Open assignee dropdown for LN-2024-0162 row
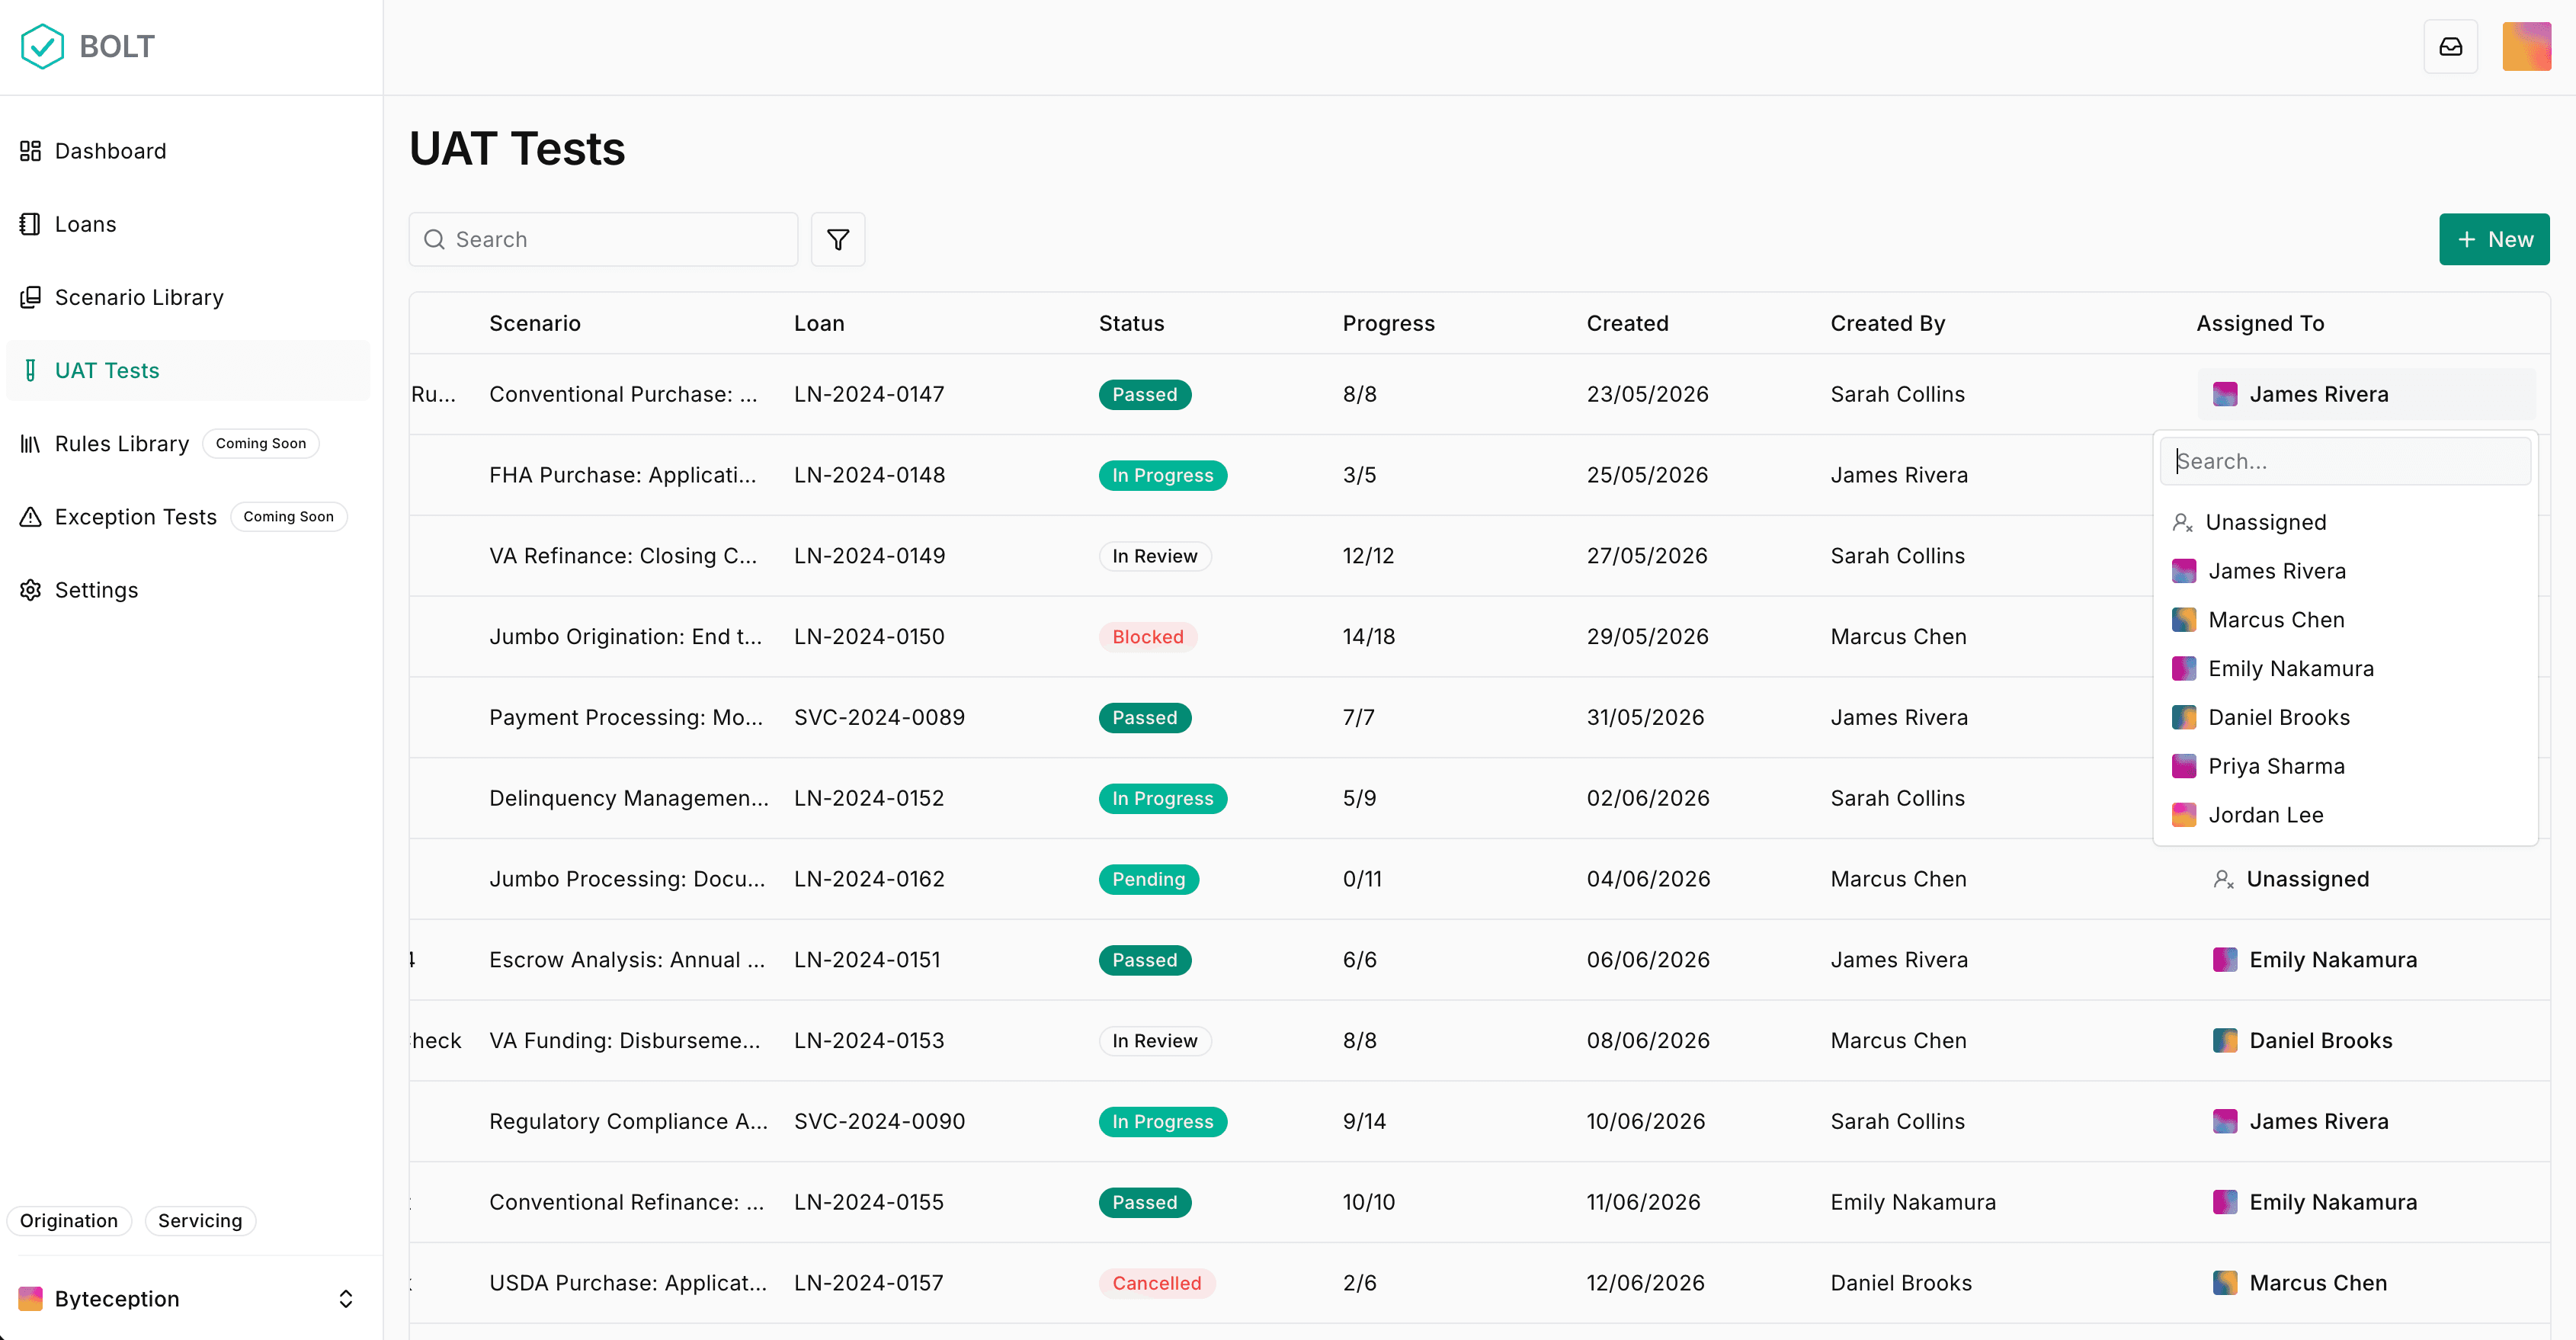This screenshot has height=1340, width=2576. point(2366,879)
